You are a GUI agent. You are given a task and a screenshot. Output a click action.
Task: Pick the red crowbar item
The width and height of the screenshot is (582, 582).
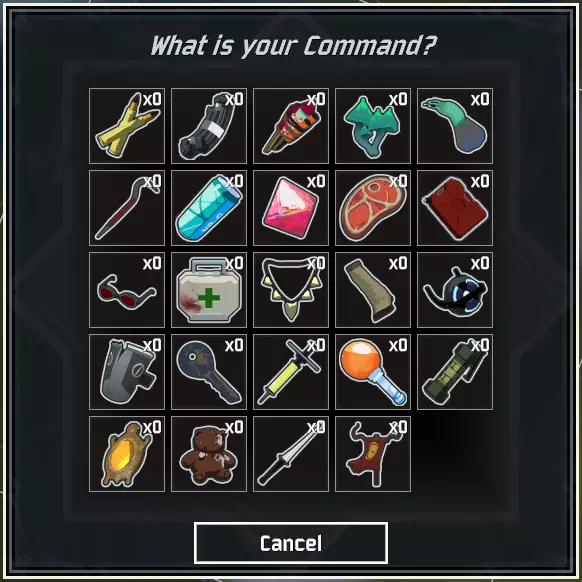(x=127, y=208)
